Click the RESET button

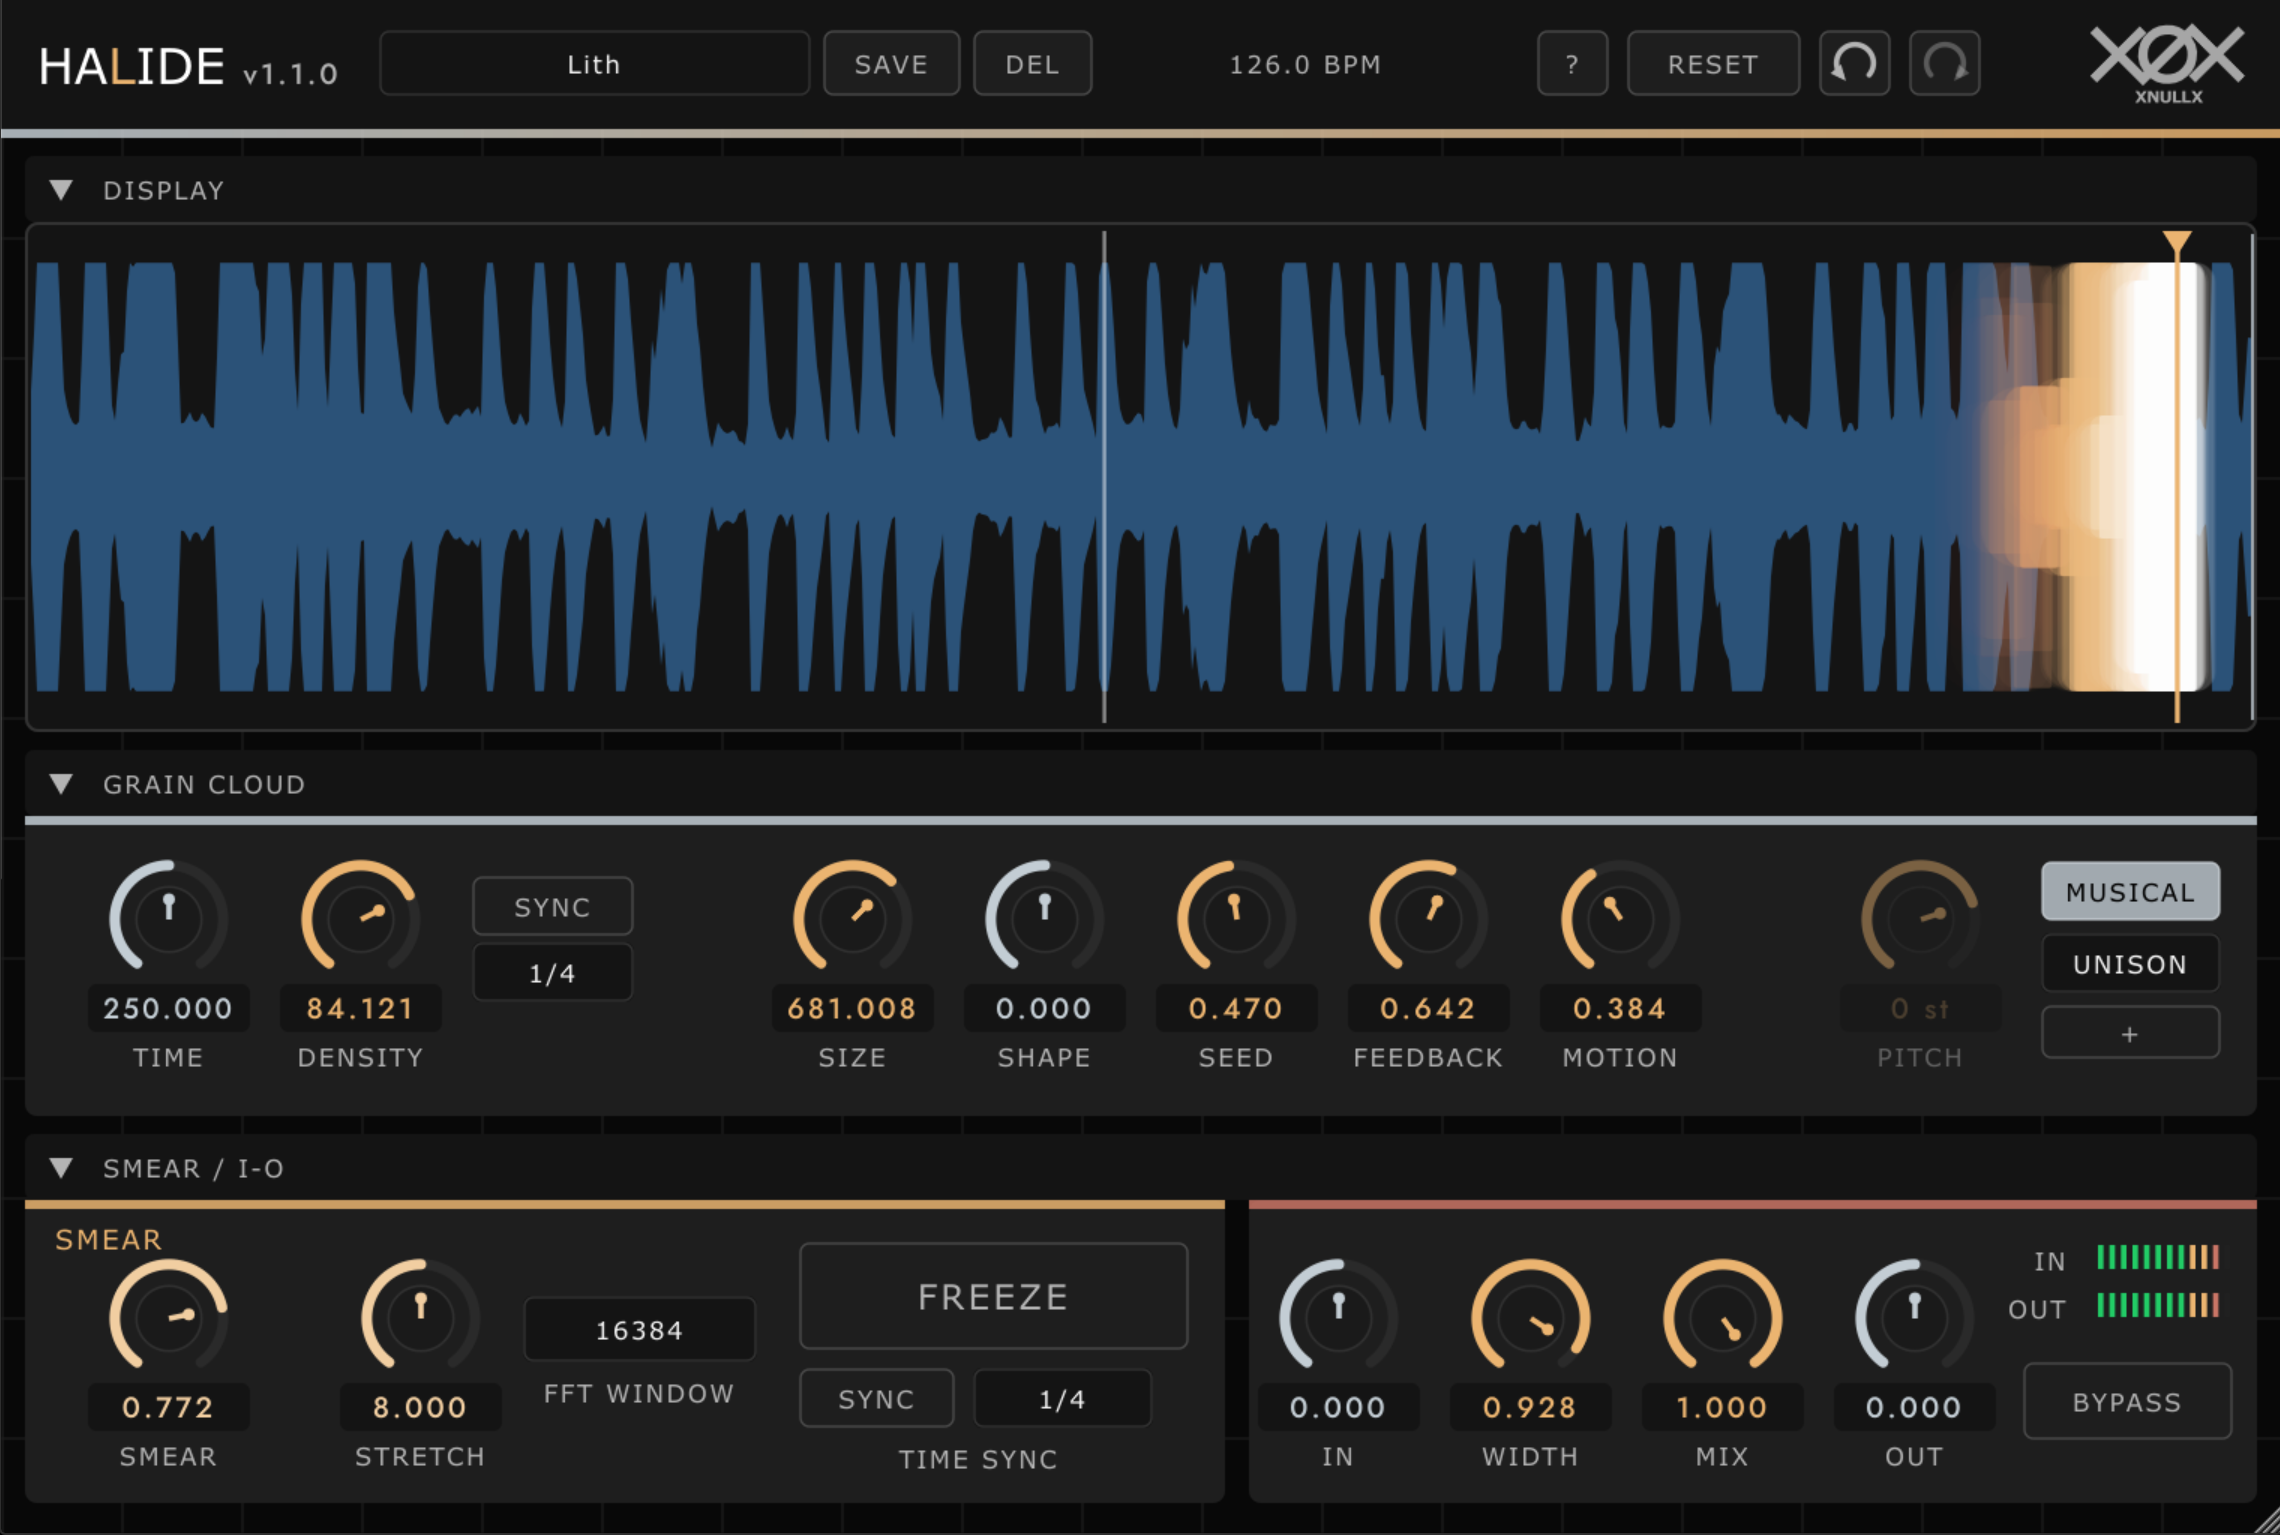[1713, 64]
